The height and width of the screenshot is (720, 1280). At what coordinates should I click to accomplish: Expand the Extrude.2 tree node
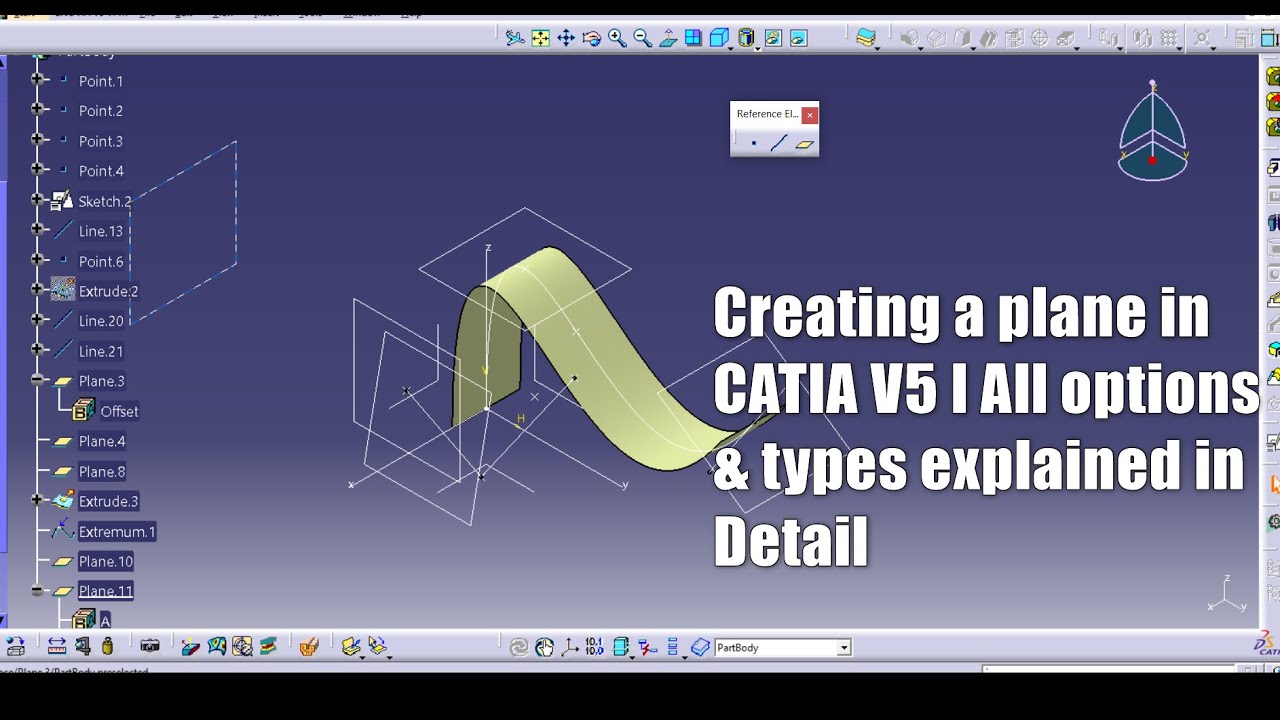click(38, 289)
